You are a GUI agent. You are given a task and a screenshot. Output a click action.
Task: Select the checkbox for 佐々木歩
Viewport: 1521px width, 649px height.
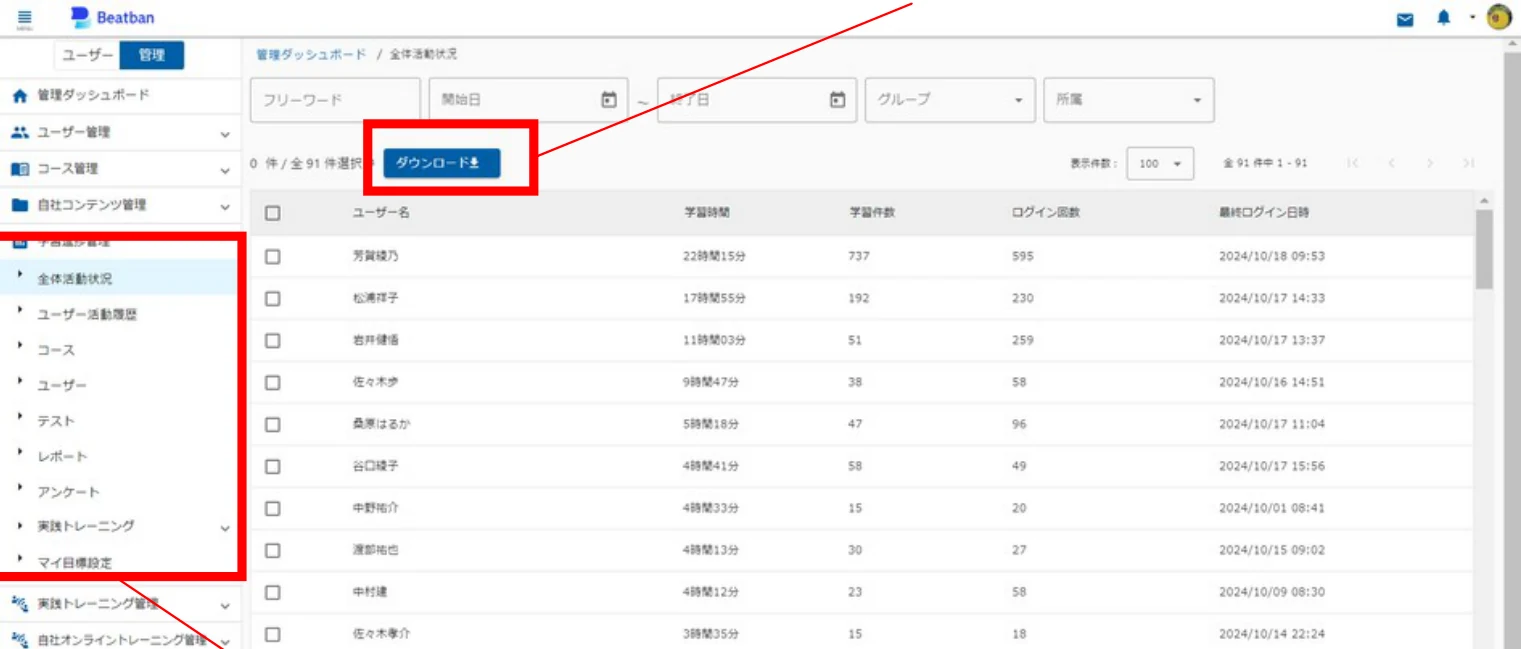coord(272,382)
